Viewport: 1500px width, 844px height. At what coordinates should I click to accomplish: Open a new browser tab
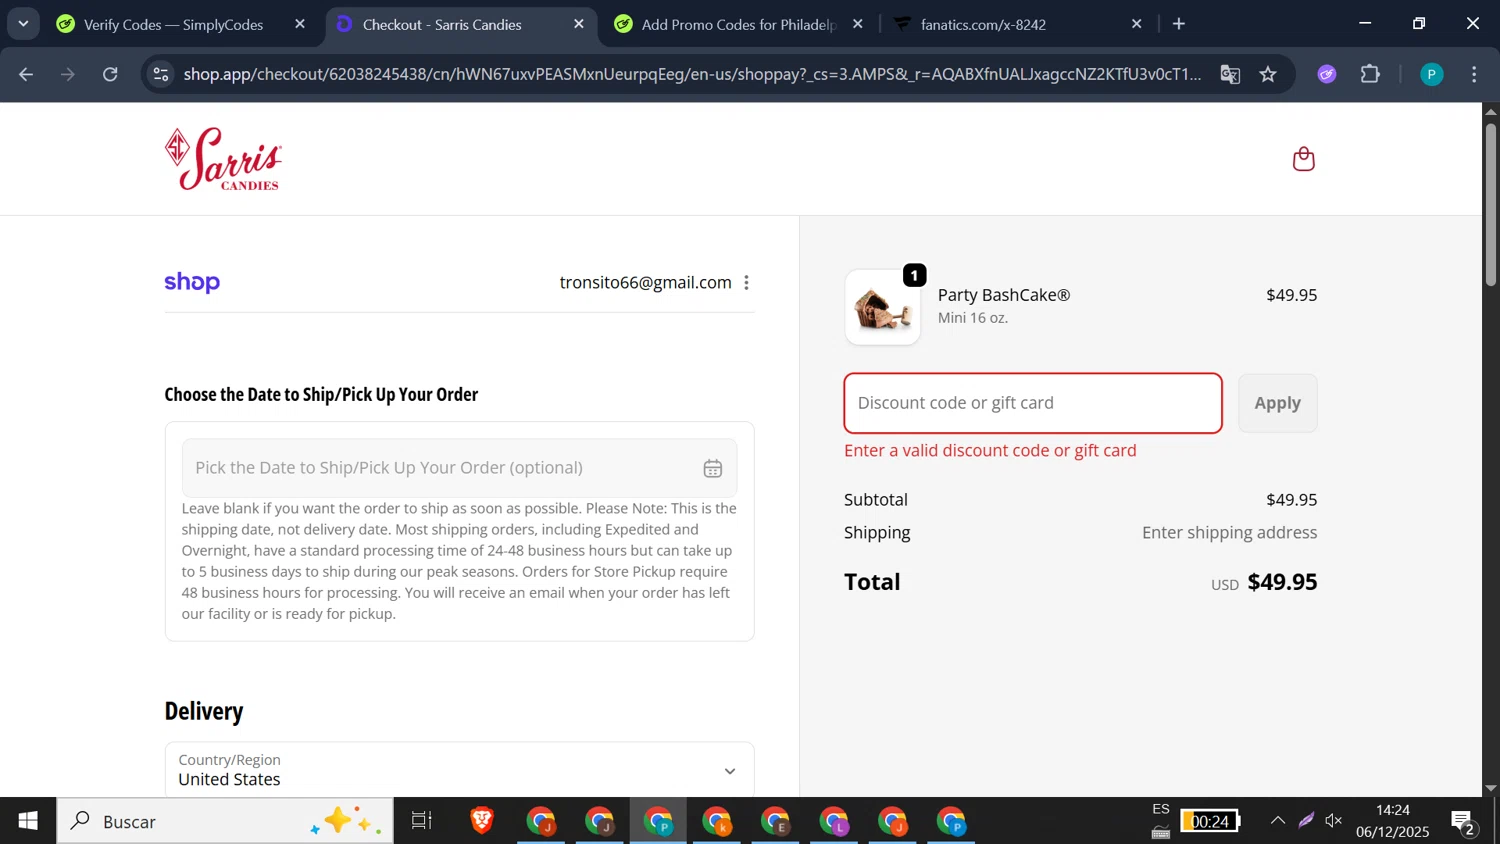pos(1179,24)
